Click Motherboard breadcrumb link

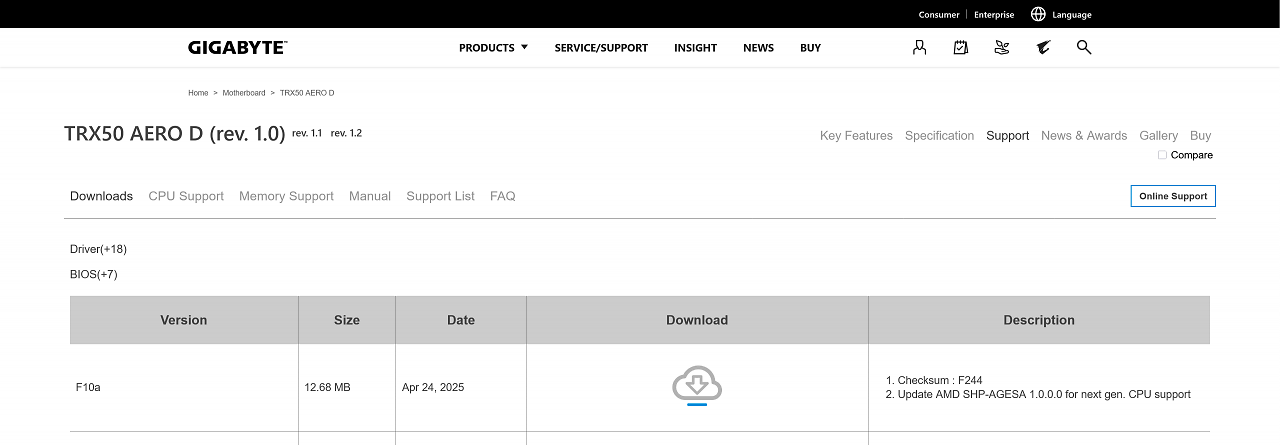click(x=244, y=93)
